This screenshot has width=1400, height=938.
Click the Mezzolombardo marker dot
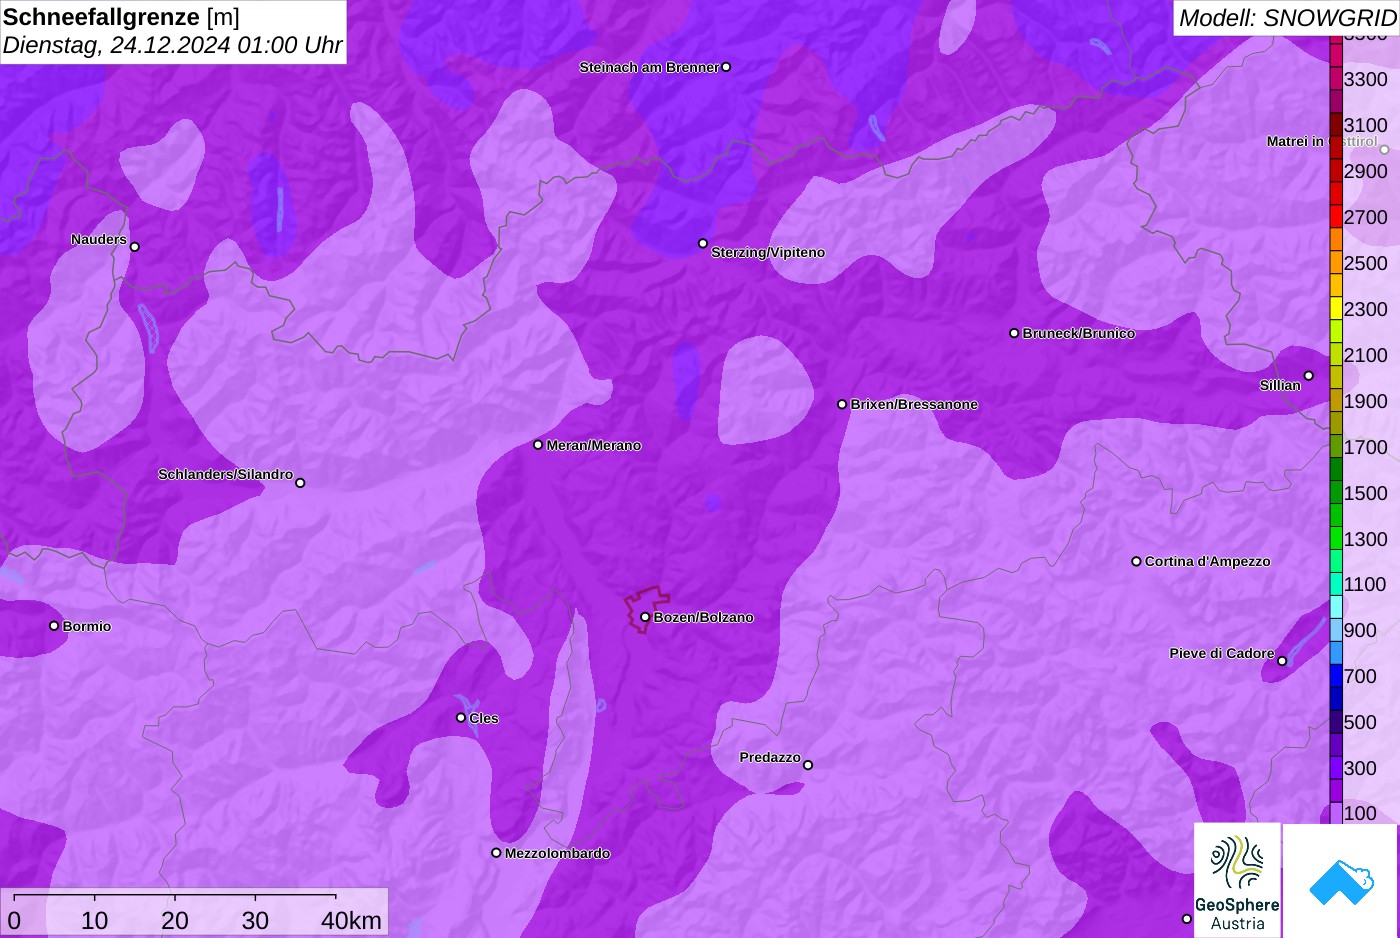coord(496,853)
